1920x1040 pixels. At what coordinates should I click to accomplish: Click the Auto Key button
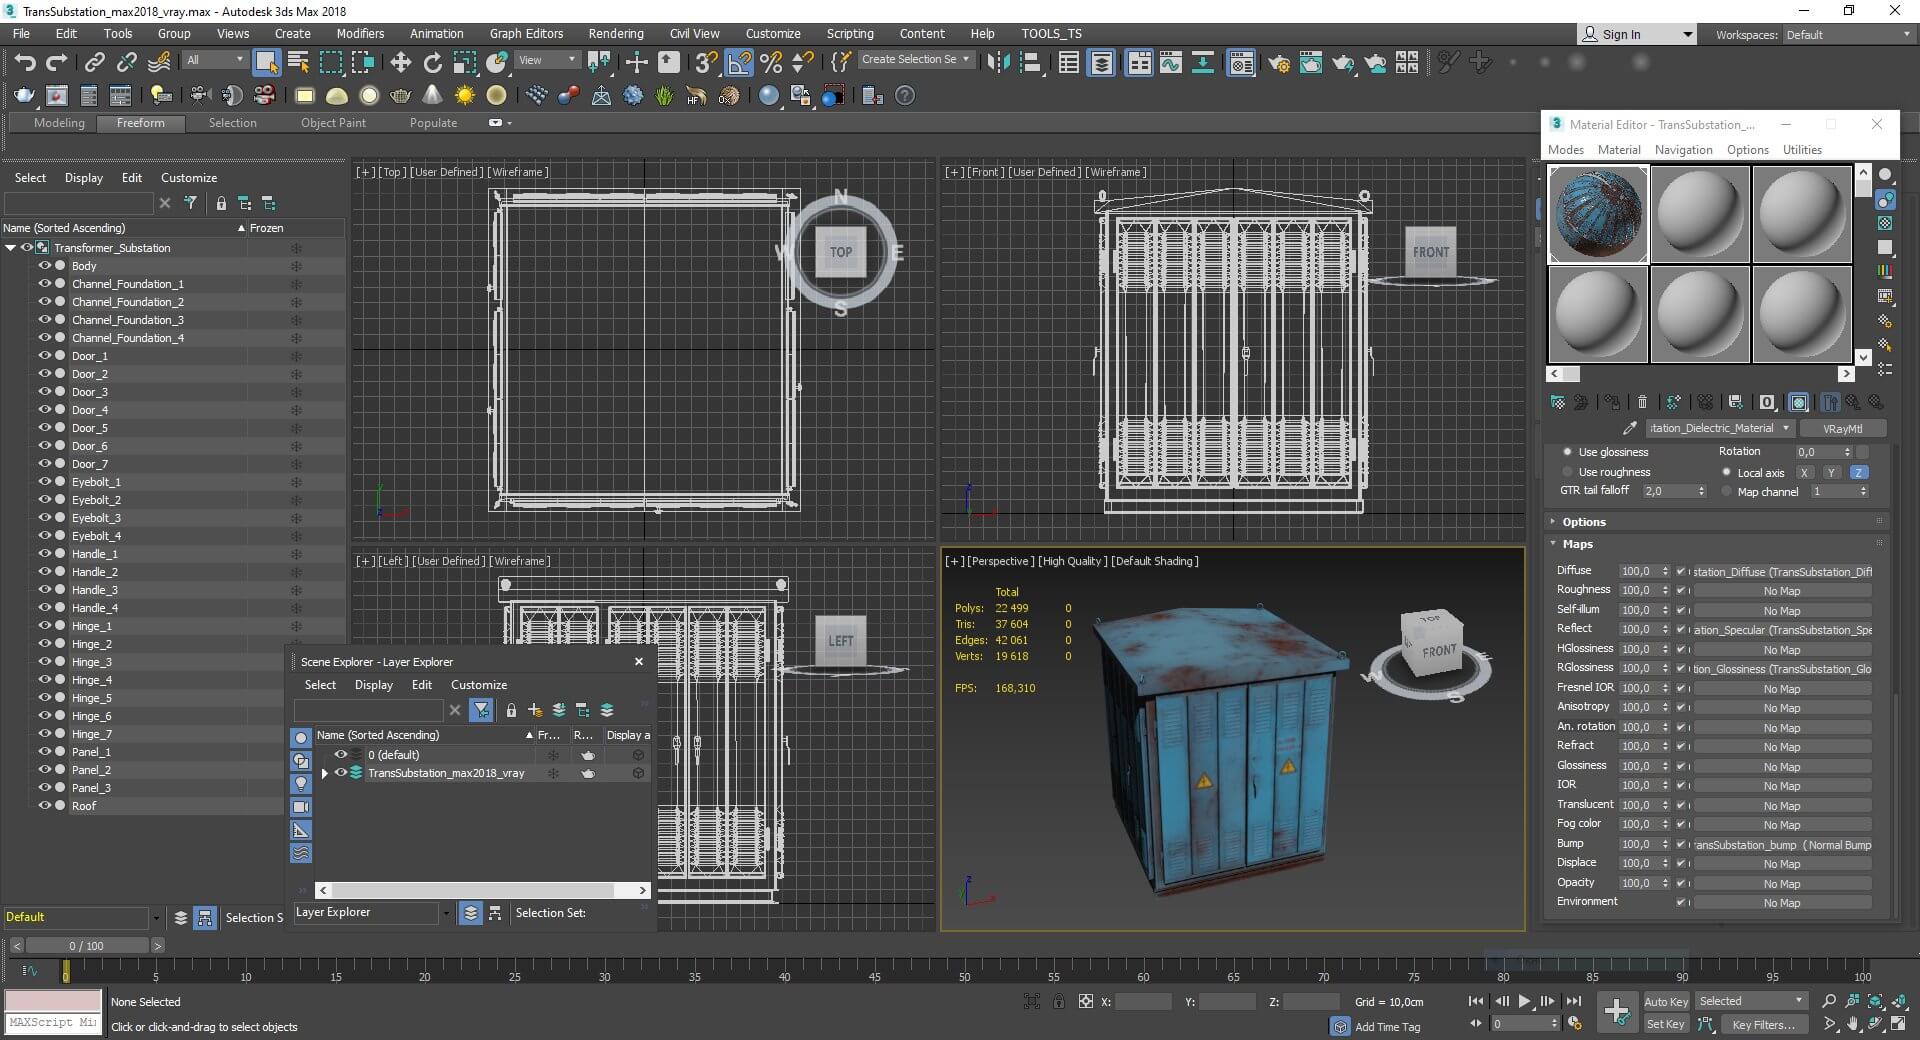point(1665,1001)
